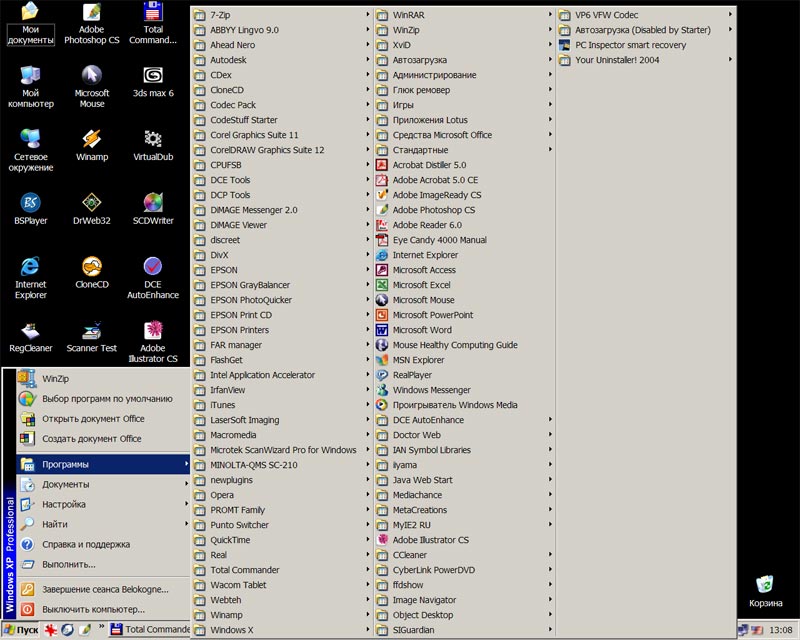Open Мой компьютер desktop icon

tap(31, 87)
